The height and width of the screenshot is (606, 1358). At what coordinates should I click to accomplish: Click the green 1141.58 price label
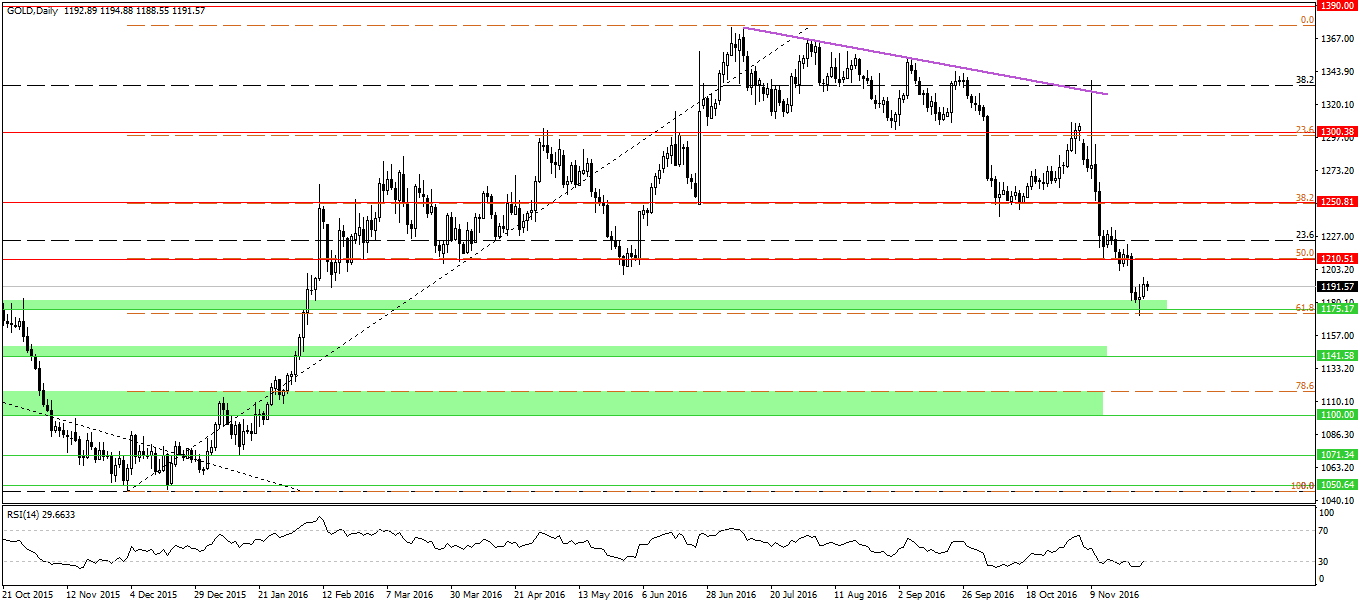(x=1336, y=355)
